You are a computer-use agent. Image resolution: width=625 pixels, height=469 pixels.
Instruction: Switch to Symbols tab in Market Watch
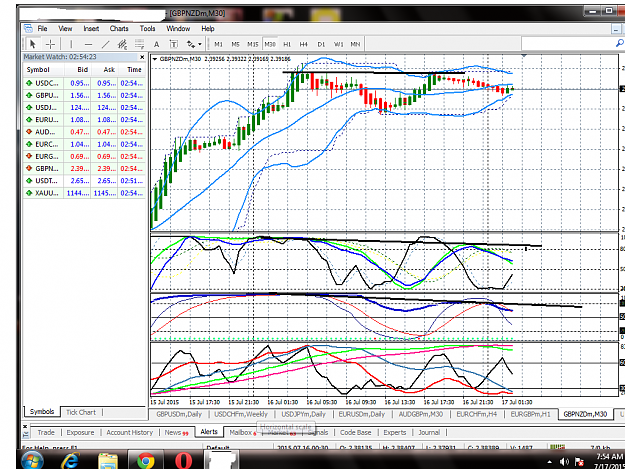point(42,412)
